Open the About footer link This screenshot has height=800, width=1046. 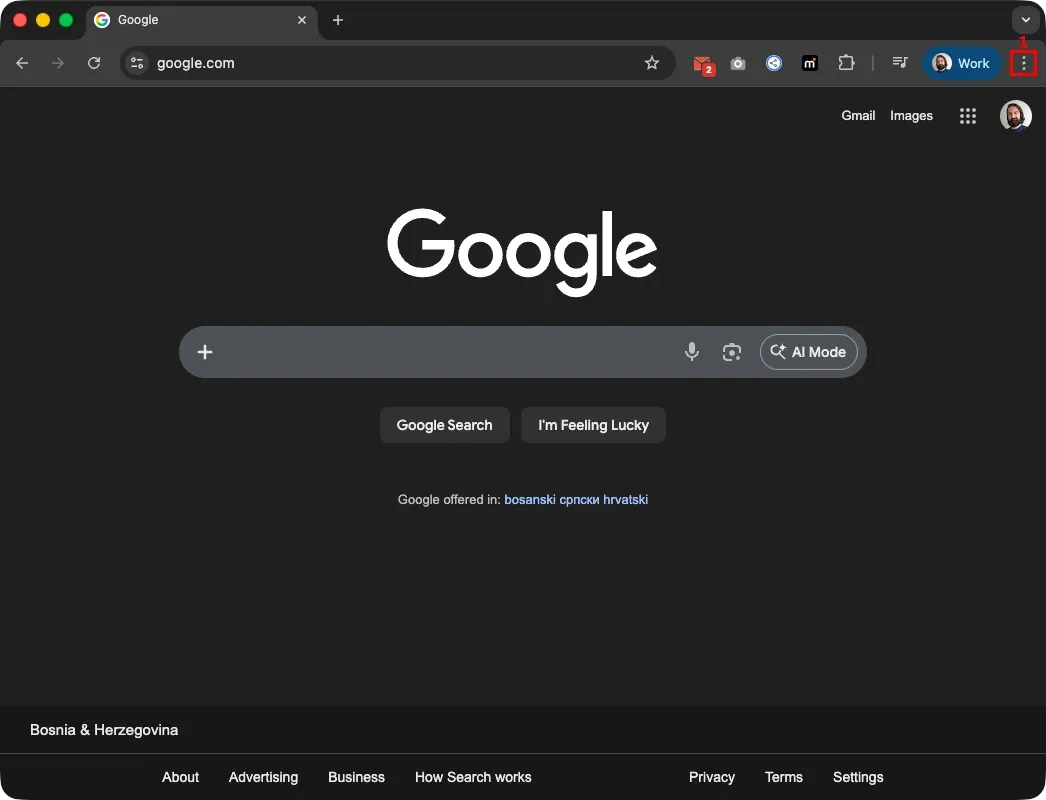click(x=180, y=777)
